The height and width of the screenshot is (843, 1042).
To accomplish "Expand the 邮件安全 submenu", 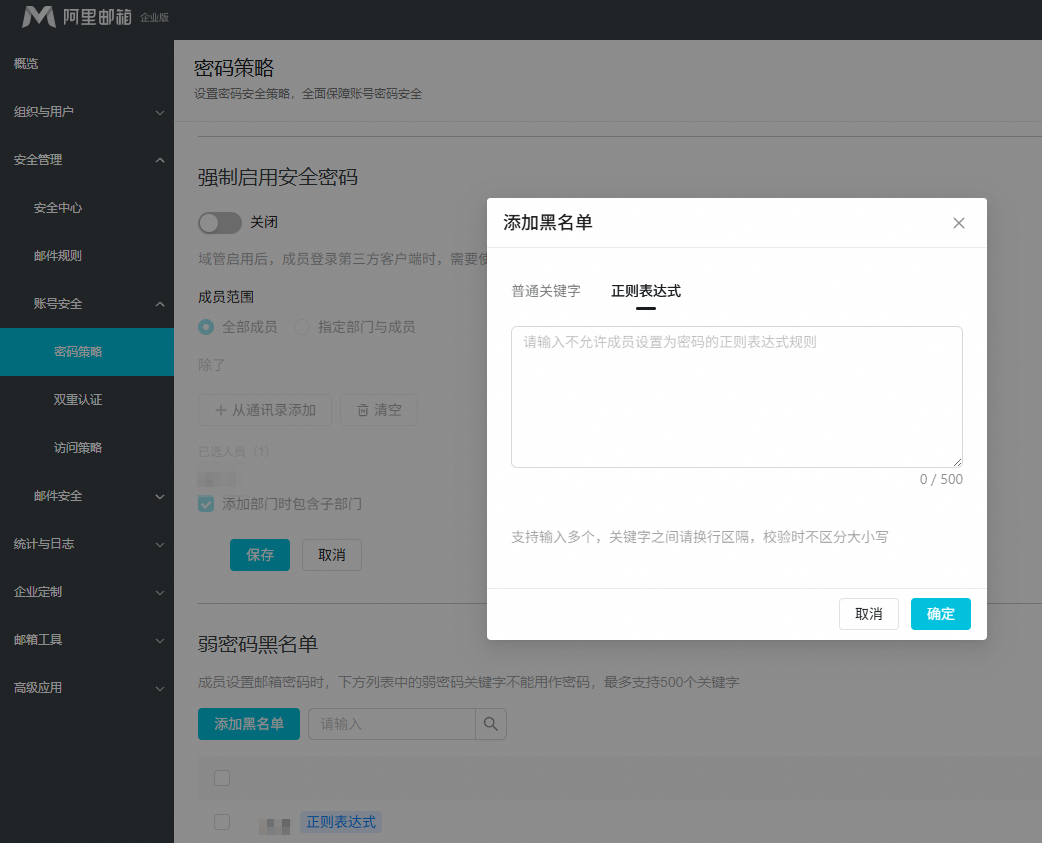I will coord(87,496).
